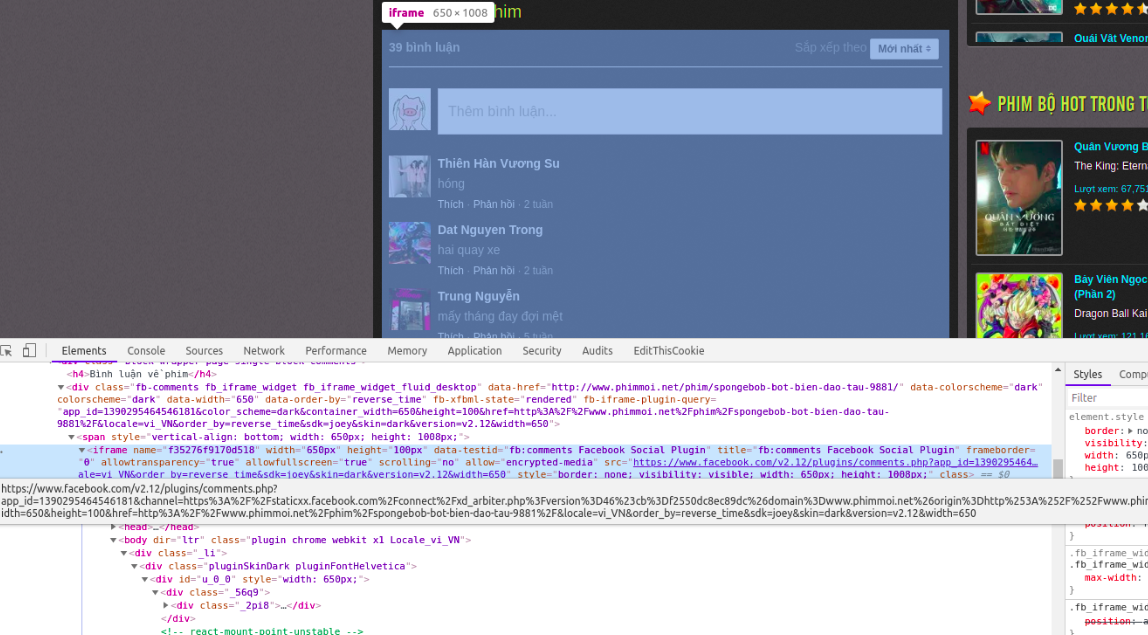Expand the head element node
The height and width of the screenshot is (635, 1148).
pyautogui.click(x=113, y=527)
